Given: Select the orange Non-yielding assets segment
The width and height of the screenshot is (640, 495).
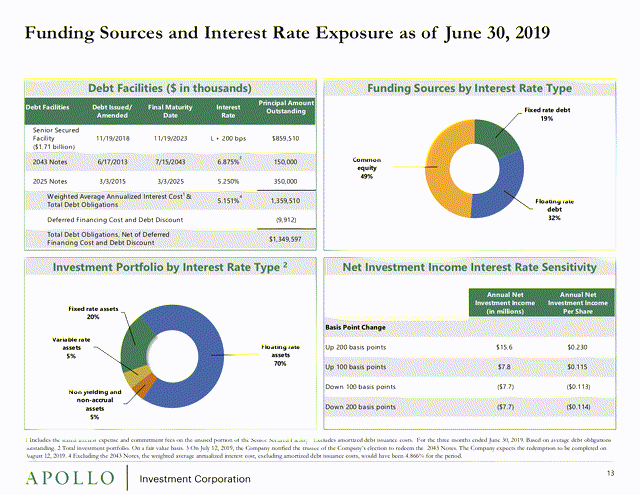Looking at the screenshot, I should coord(144,386).
